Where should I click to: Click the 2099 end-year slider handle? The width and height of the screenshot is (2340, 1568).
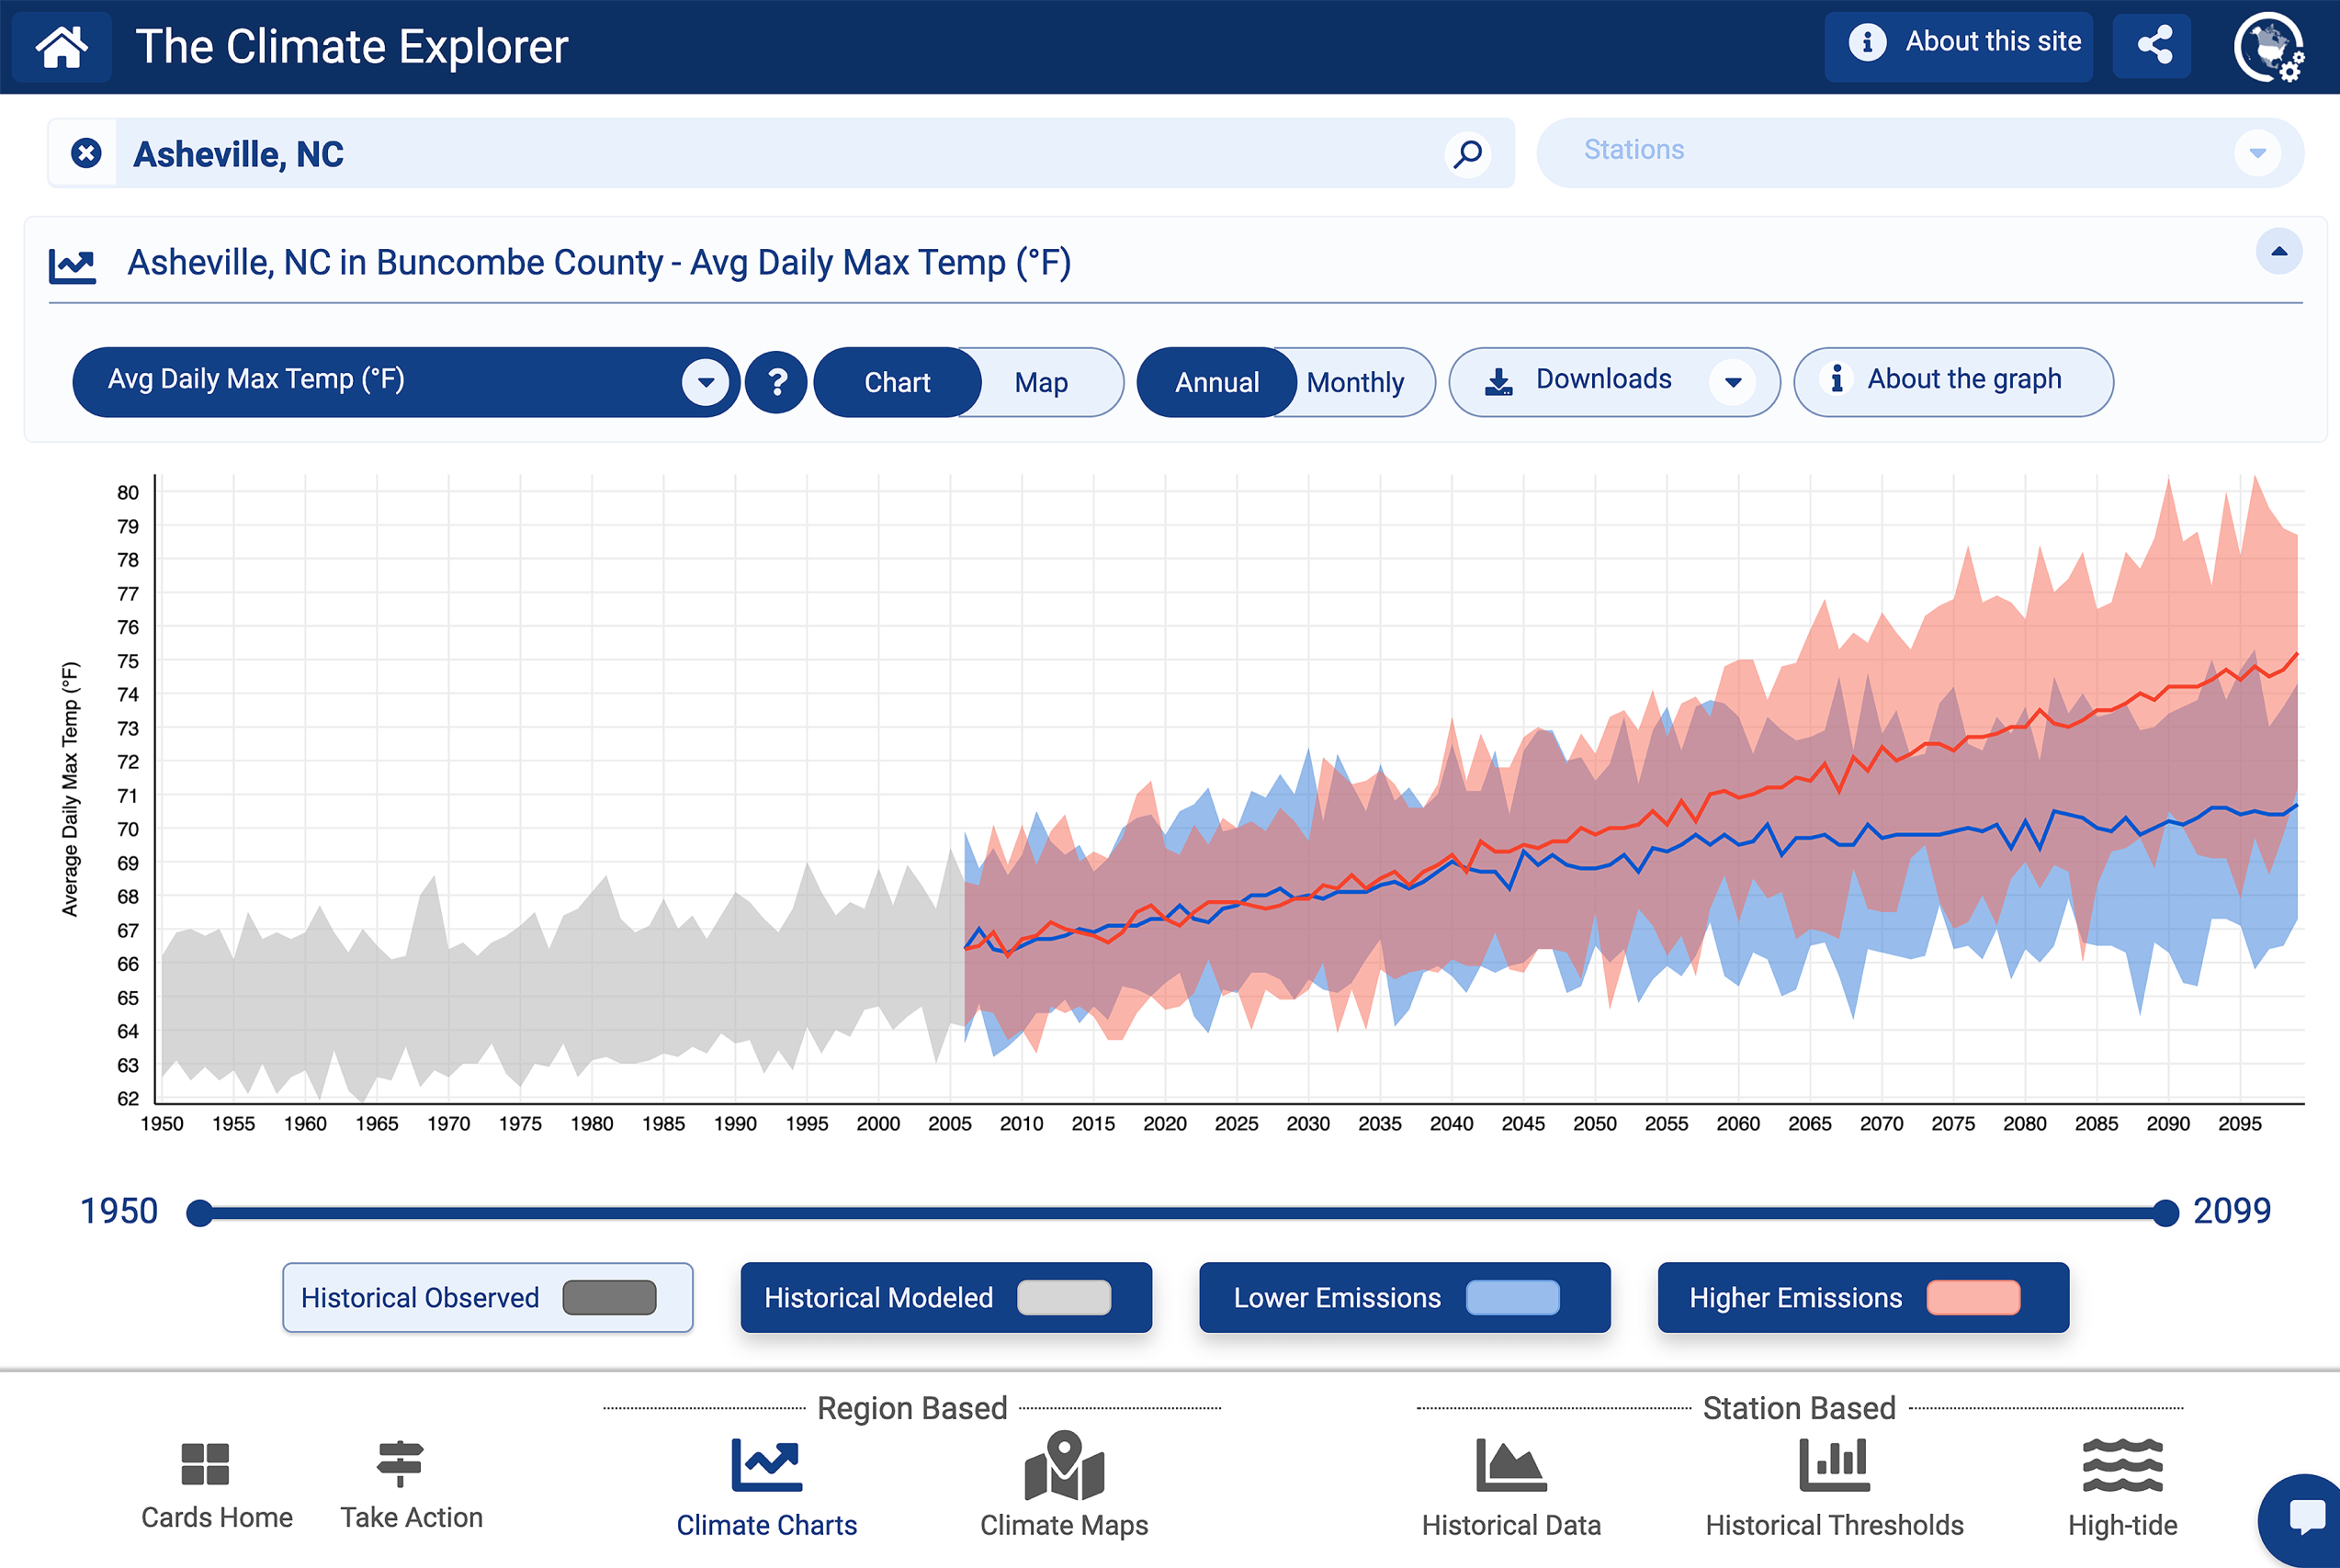[x=2165, y=1213]
